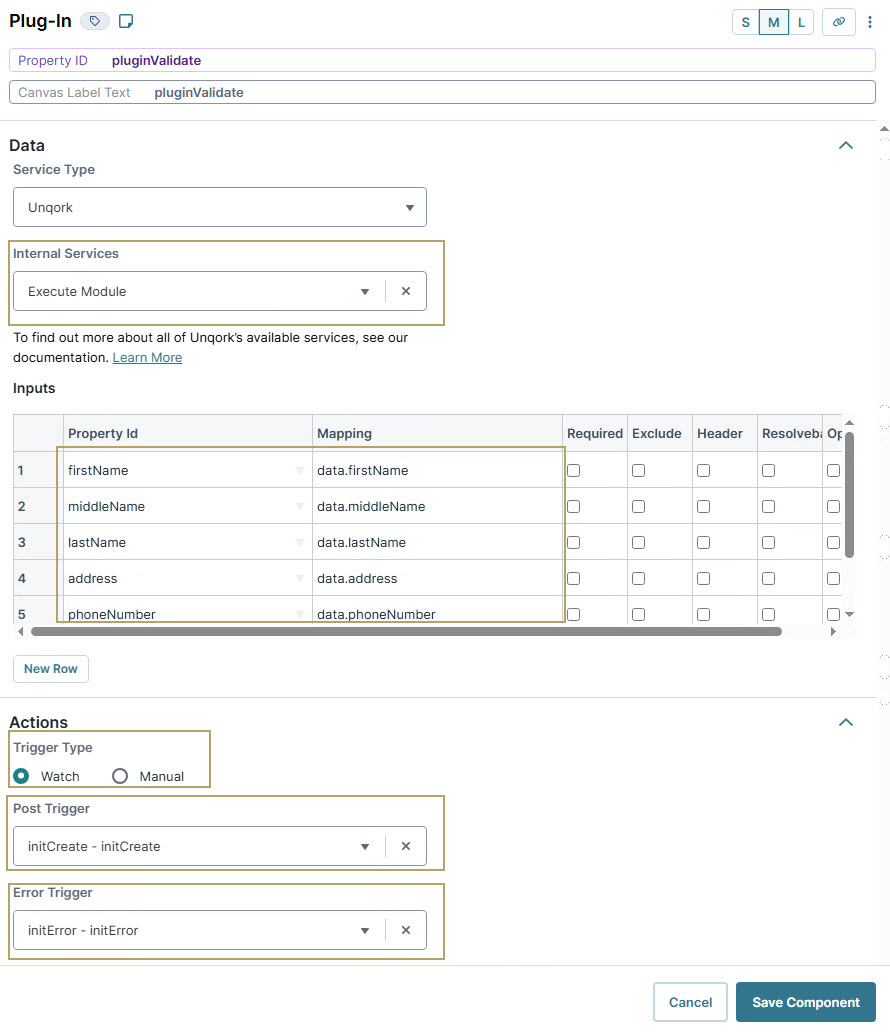Screen dimensions: 890x1034
Task: Switch to the S size tab
Action: tap(744, 21)
